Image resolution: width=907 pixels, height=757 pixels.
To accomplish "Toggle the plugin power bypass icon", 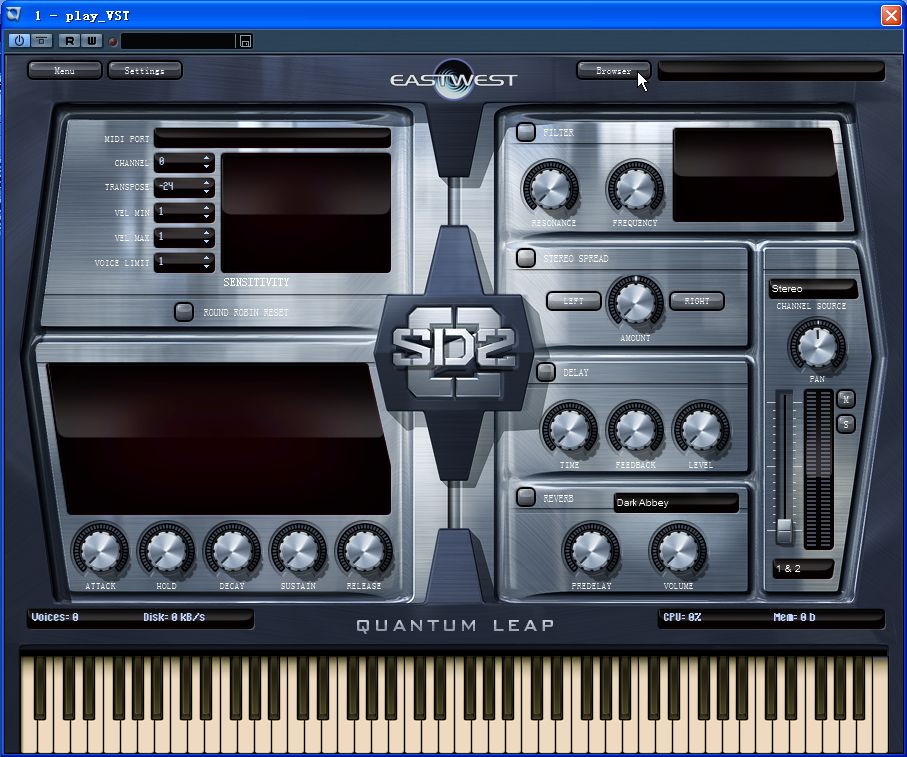I will tap(19, 40).
